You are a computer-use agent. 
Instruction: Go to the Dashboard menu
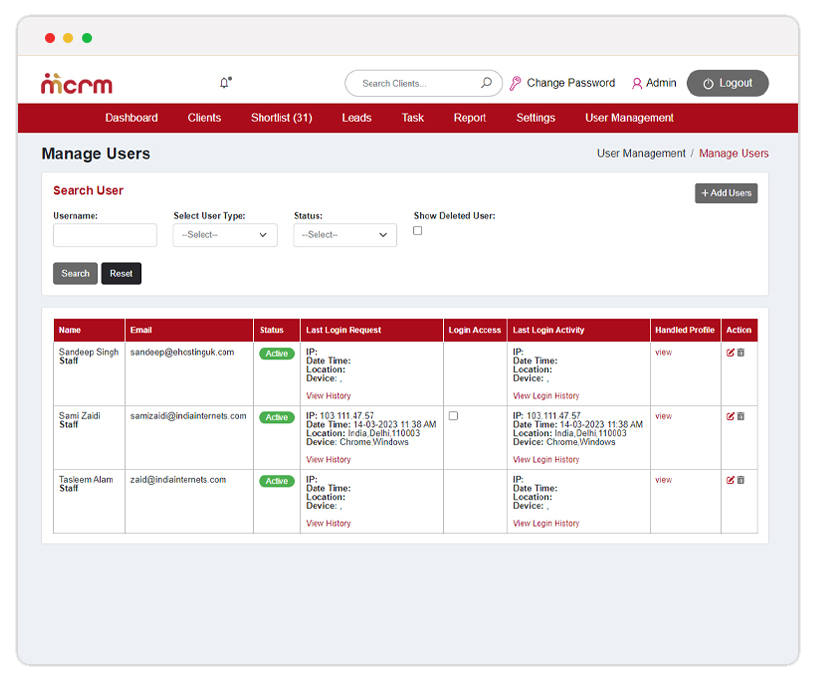pyautogui.click(x=131, y=118)
